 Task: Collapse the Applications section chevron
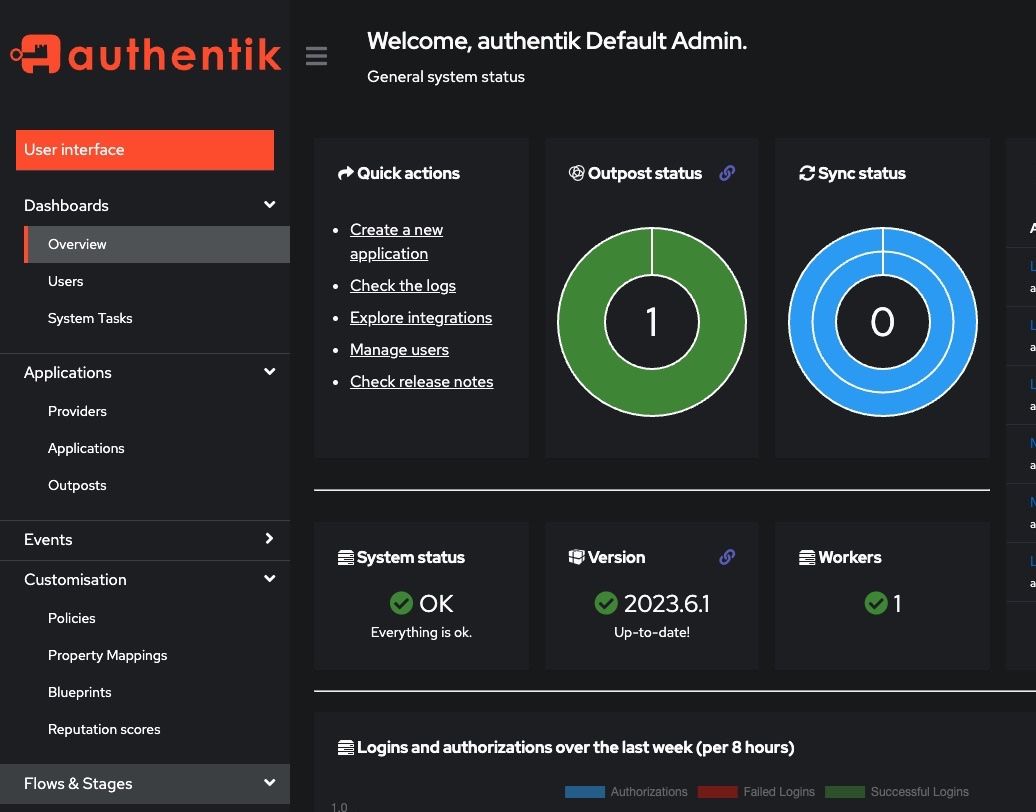(270, 372)
